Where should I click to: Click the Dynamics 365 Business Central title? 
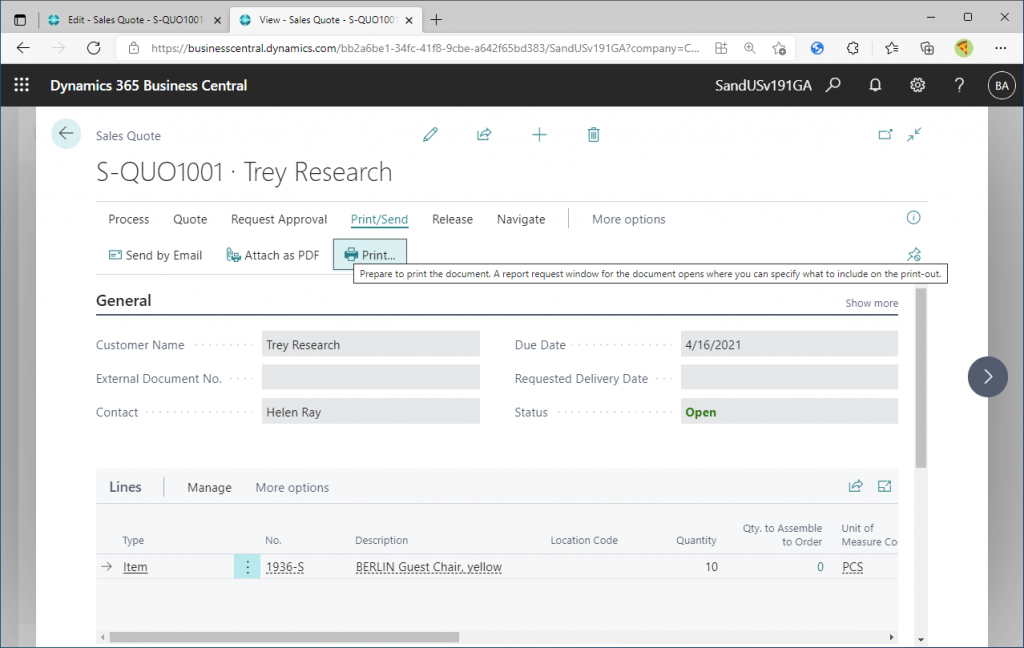(149, 86)
